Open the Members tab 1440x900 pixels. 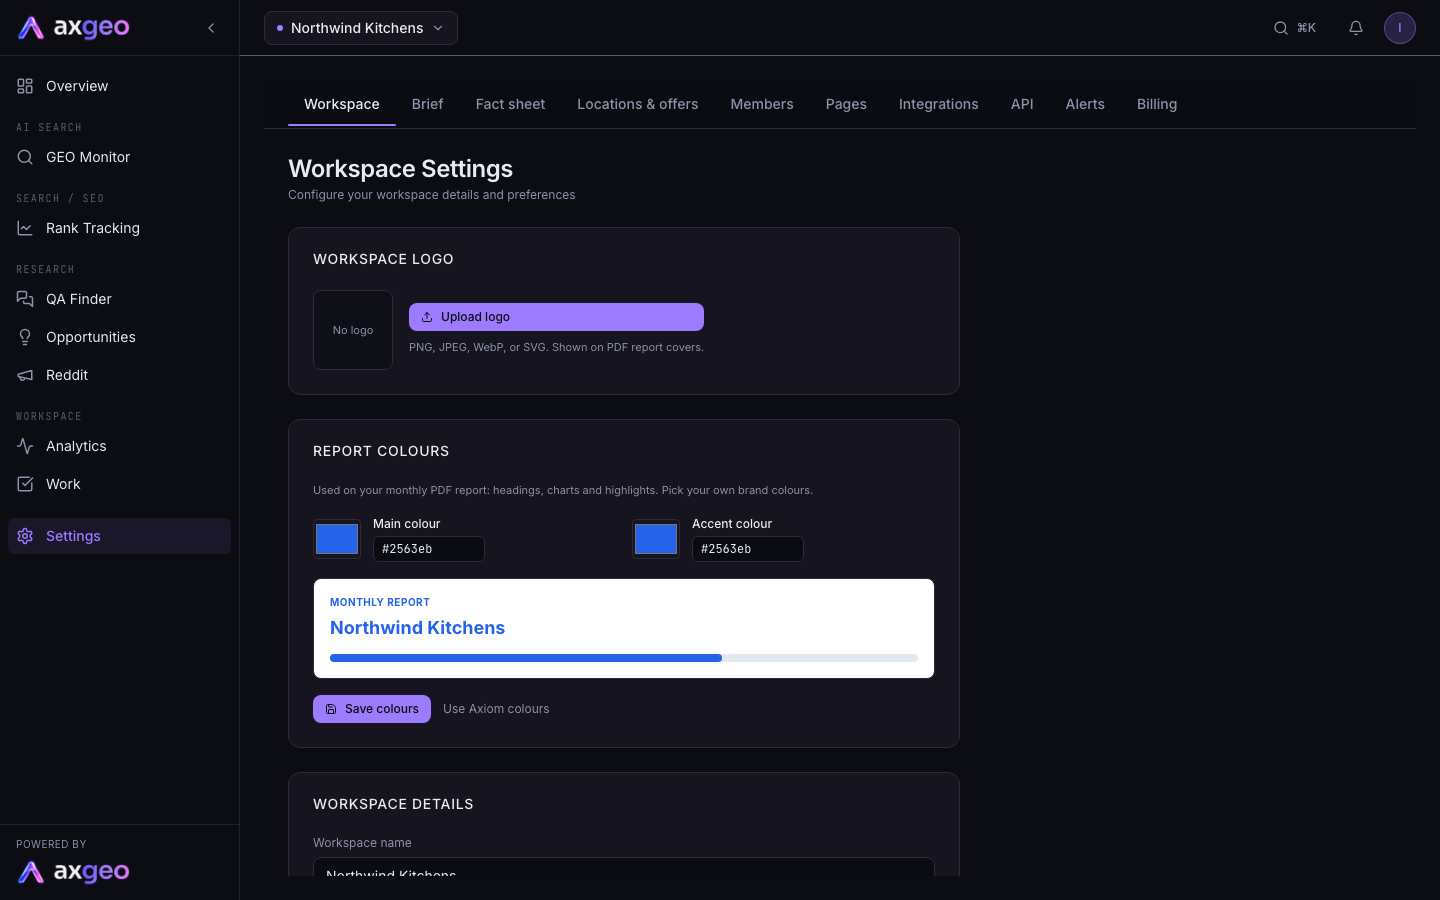tap(762, 104)
